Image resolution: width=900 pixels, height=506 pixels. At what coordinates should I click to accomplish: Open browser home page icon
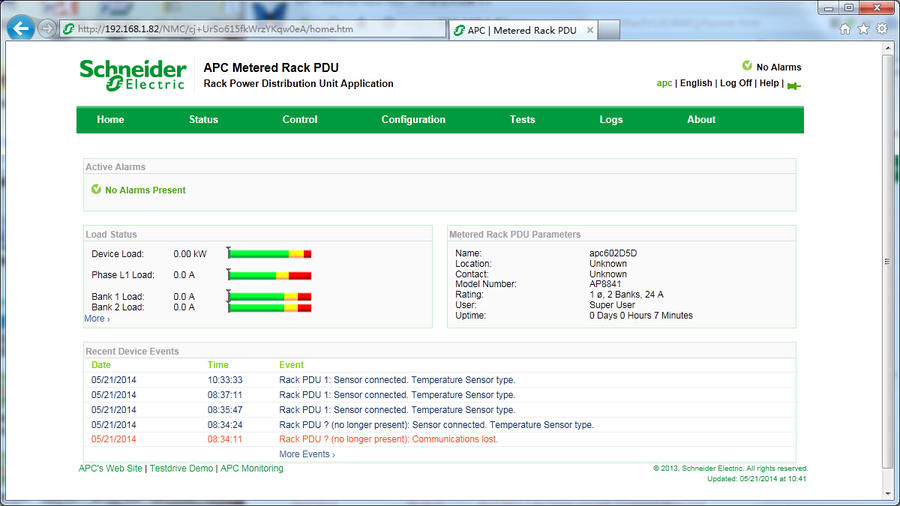click(x=845, y=29)
